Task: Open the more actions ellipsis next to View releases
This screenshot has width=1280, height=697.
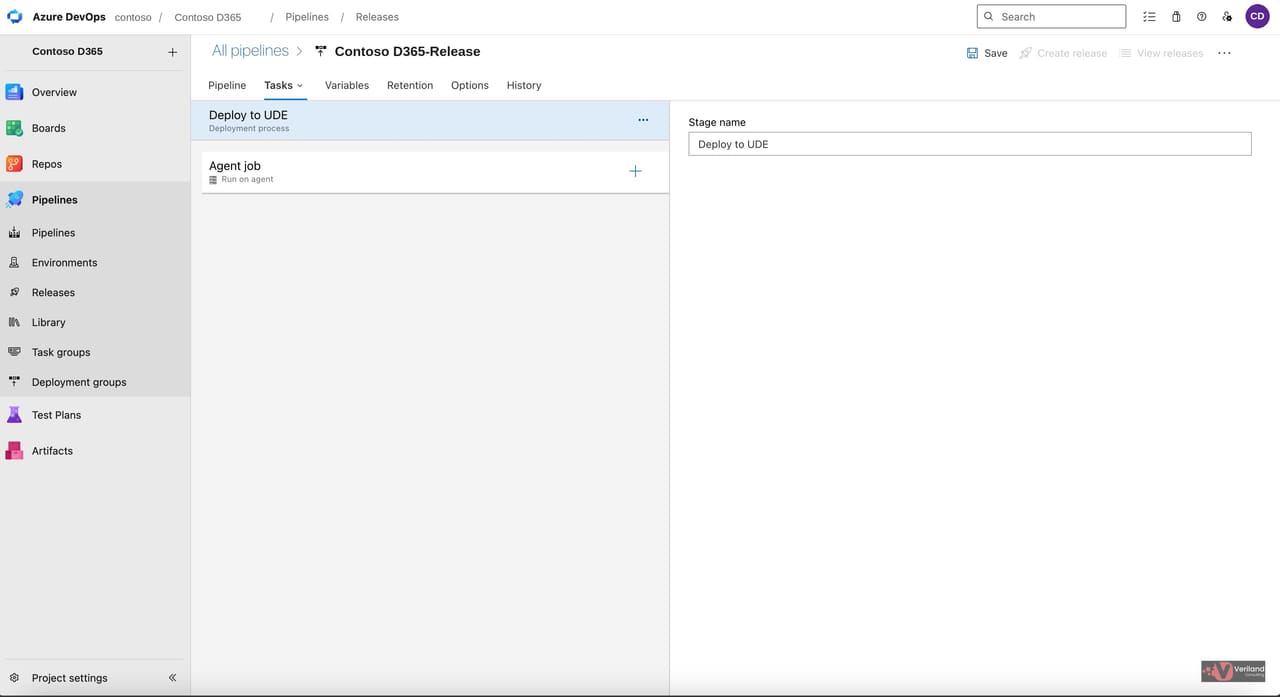Action: (1224, 53)
